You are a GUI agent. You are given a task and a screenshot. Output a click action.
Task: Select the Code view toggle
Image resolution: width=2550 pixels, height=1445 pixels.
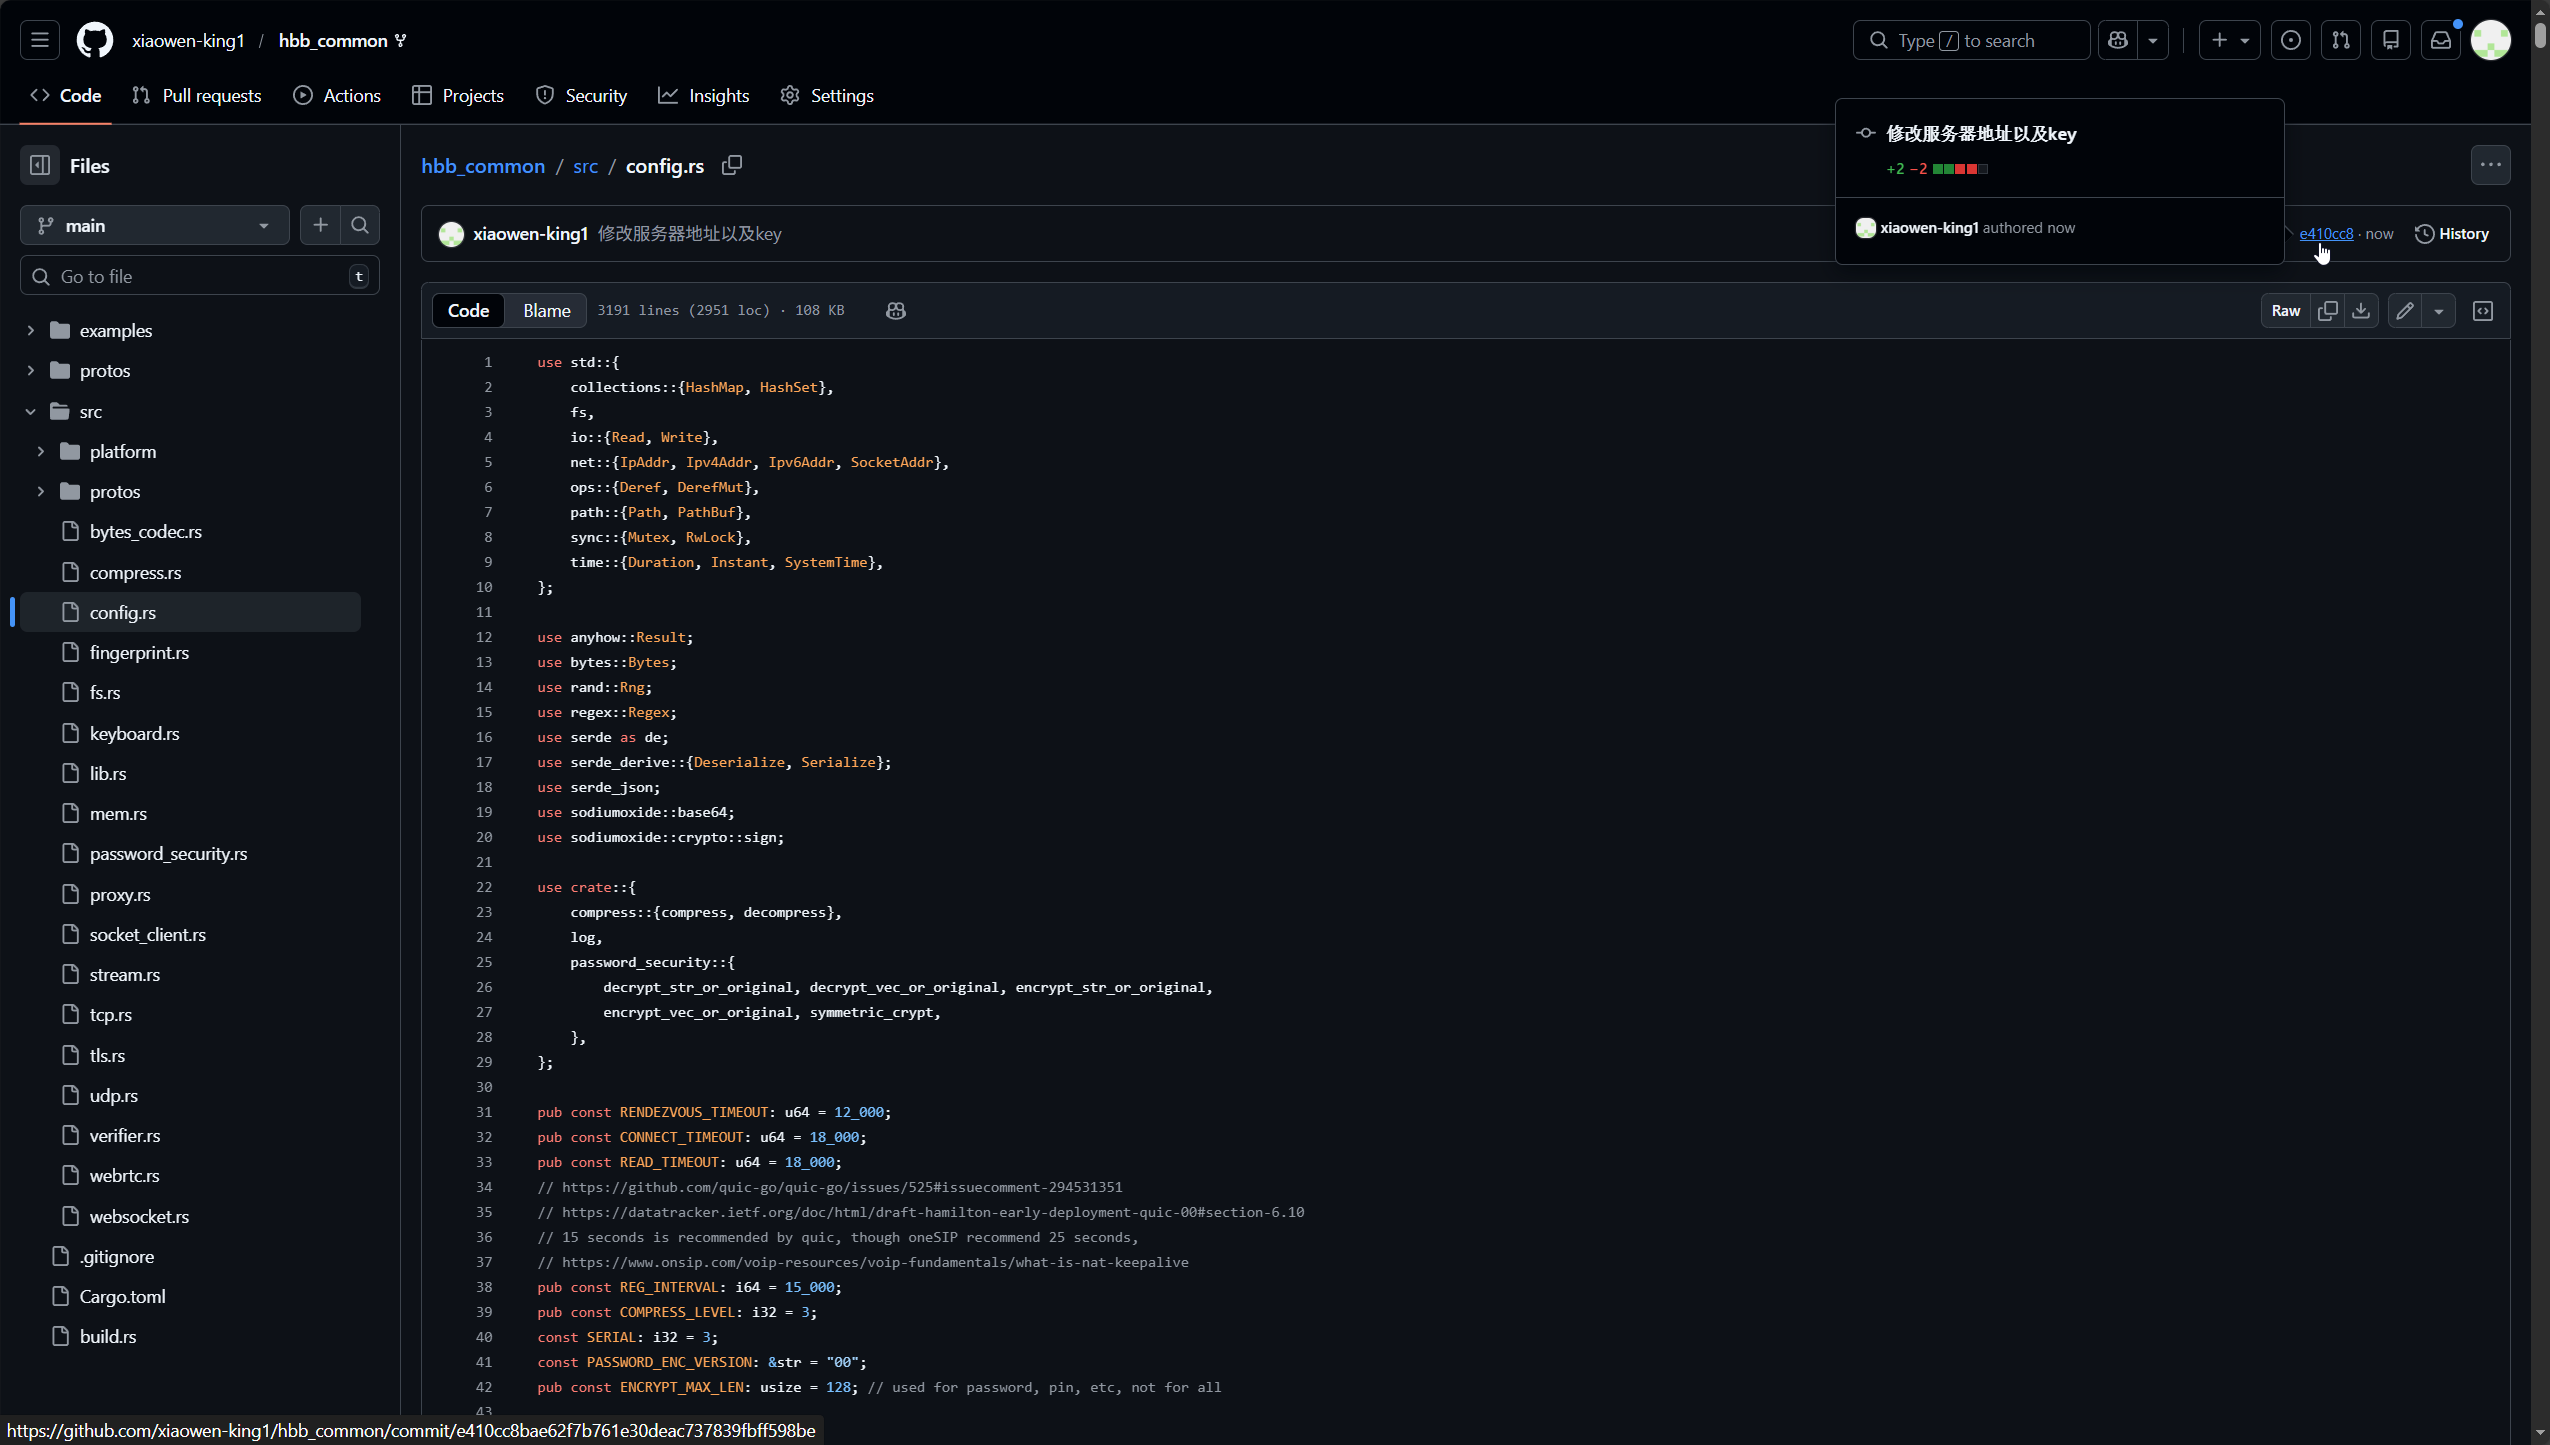(x=468, y=311)
